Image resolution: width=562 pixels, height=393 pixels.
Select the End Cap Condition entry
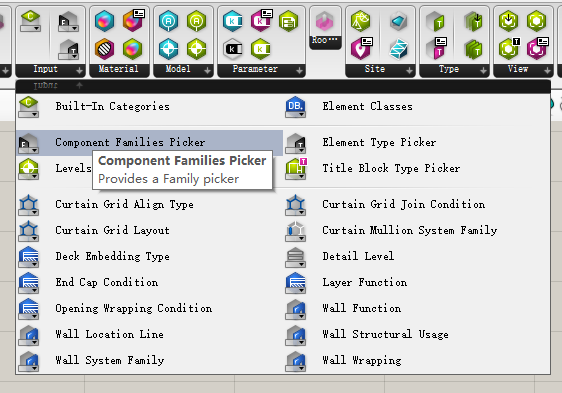click(149, 283)
